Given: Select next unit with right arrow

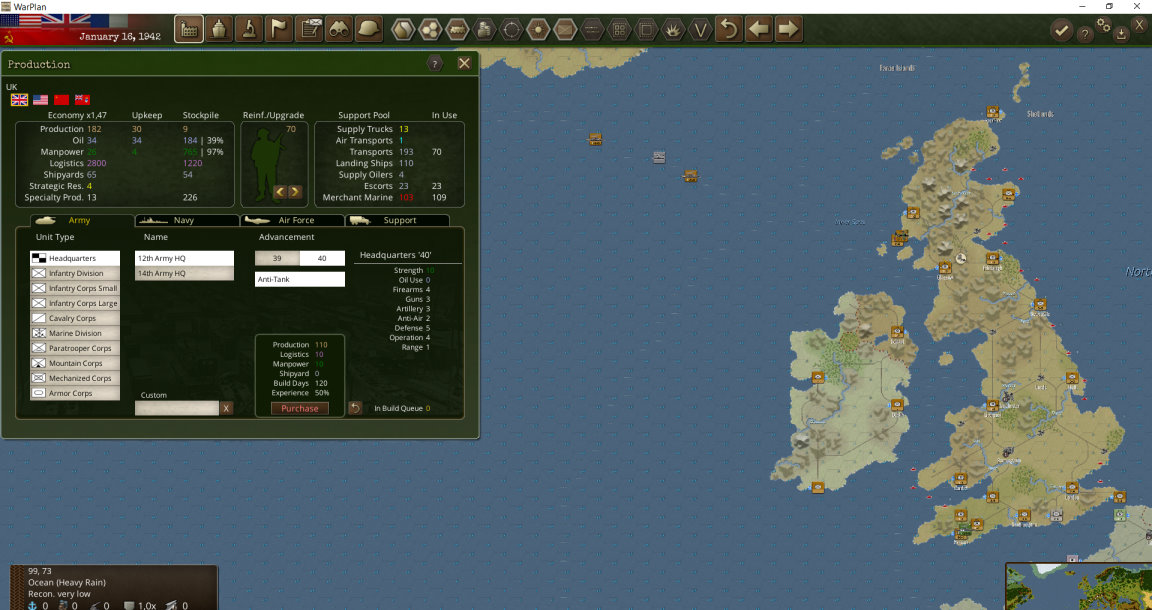Looking at the screenshot, I should (788, 29).
